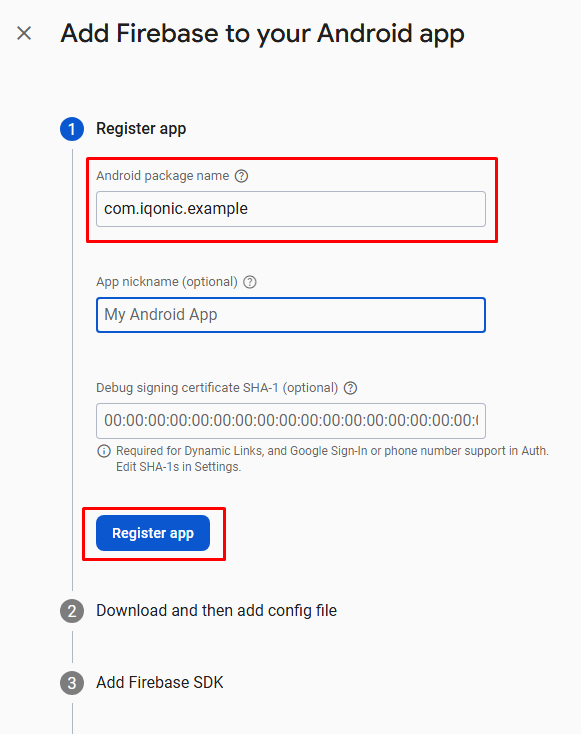Click the Debug signing certificate SHA-1 field
The image size is (581, 734).
pyautogui.click(x=291, y=421)
